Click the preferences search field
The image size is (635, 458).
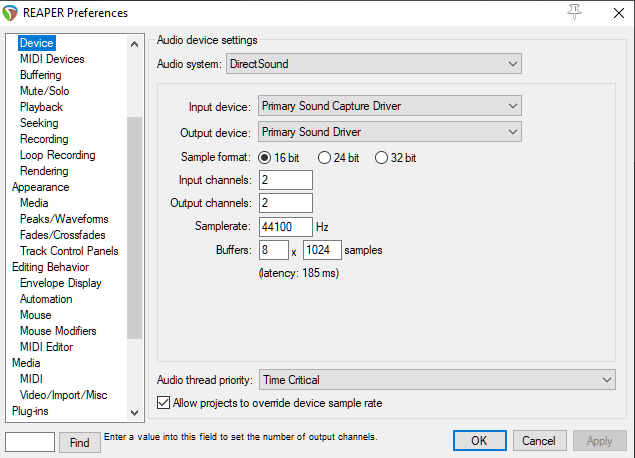[x=30, y=442]
